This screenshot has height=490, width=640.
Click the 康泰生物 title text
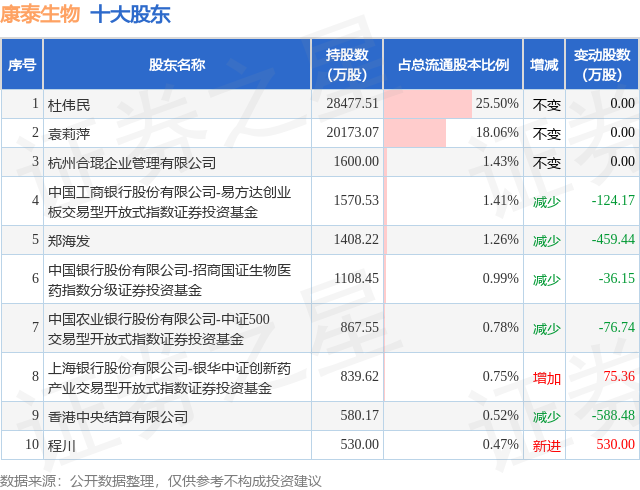(x=40, y=13)
